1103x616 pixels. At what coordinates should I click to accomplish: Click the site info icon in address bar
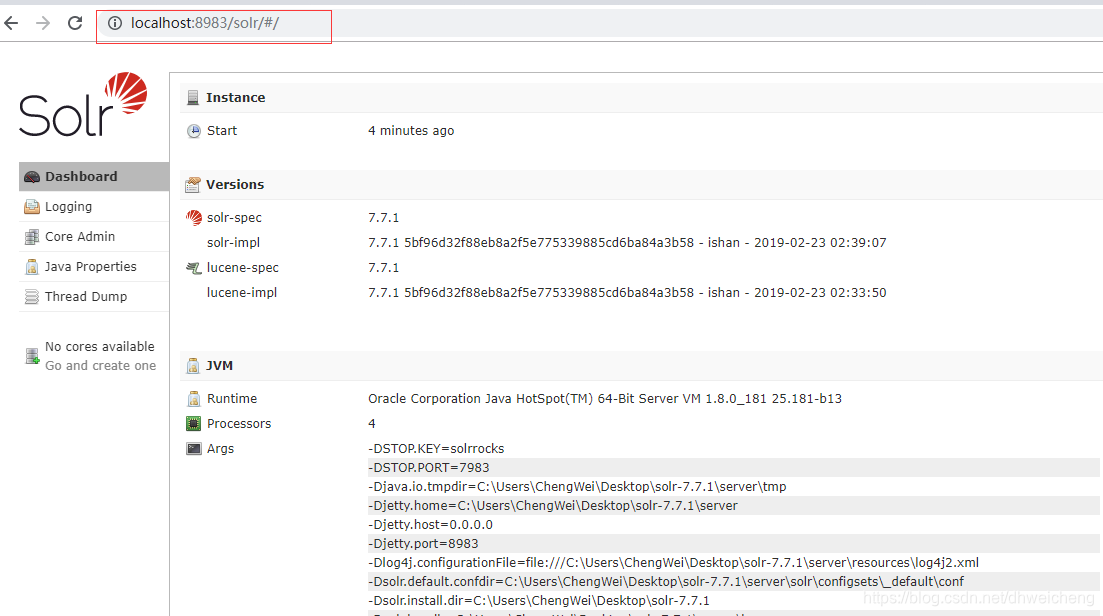[115, 23]
